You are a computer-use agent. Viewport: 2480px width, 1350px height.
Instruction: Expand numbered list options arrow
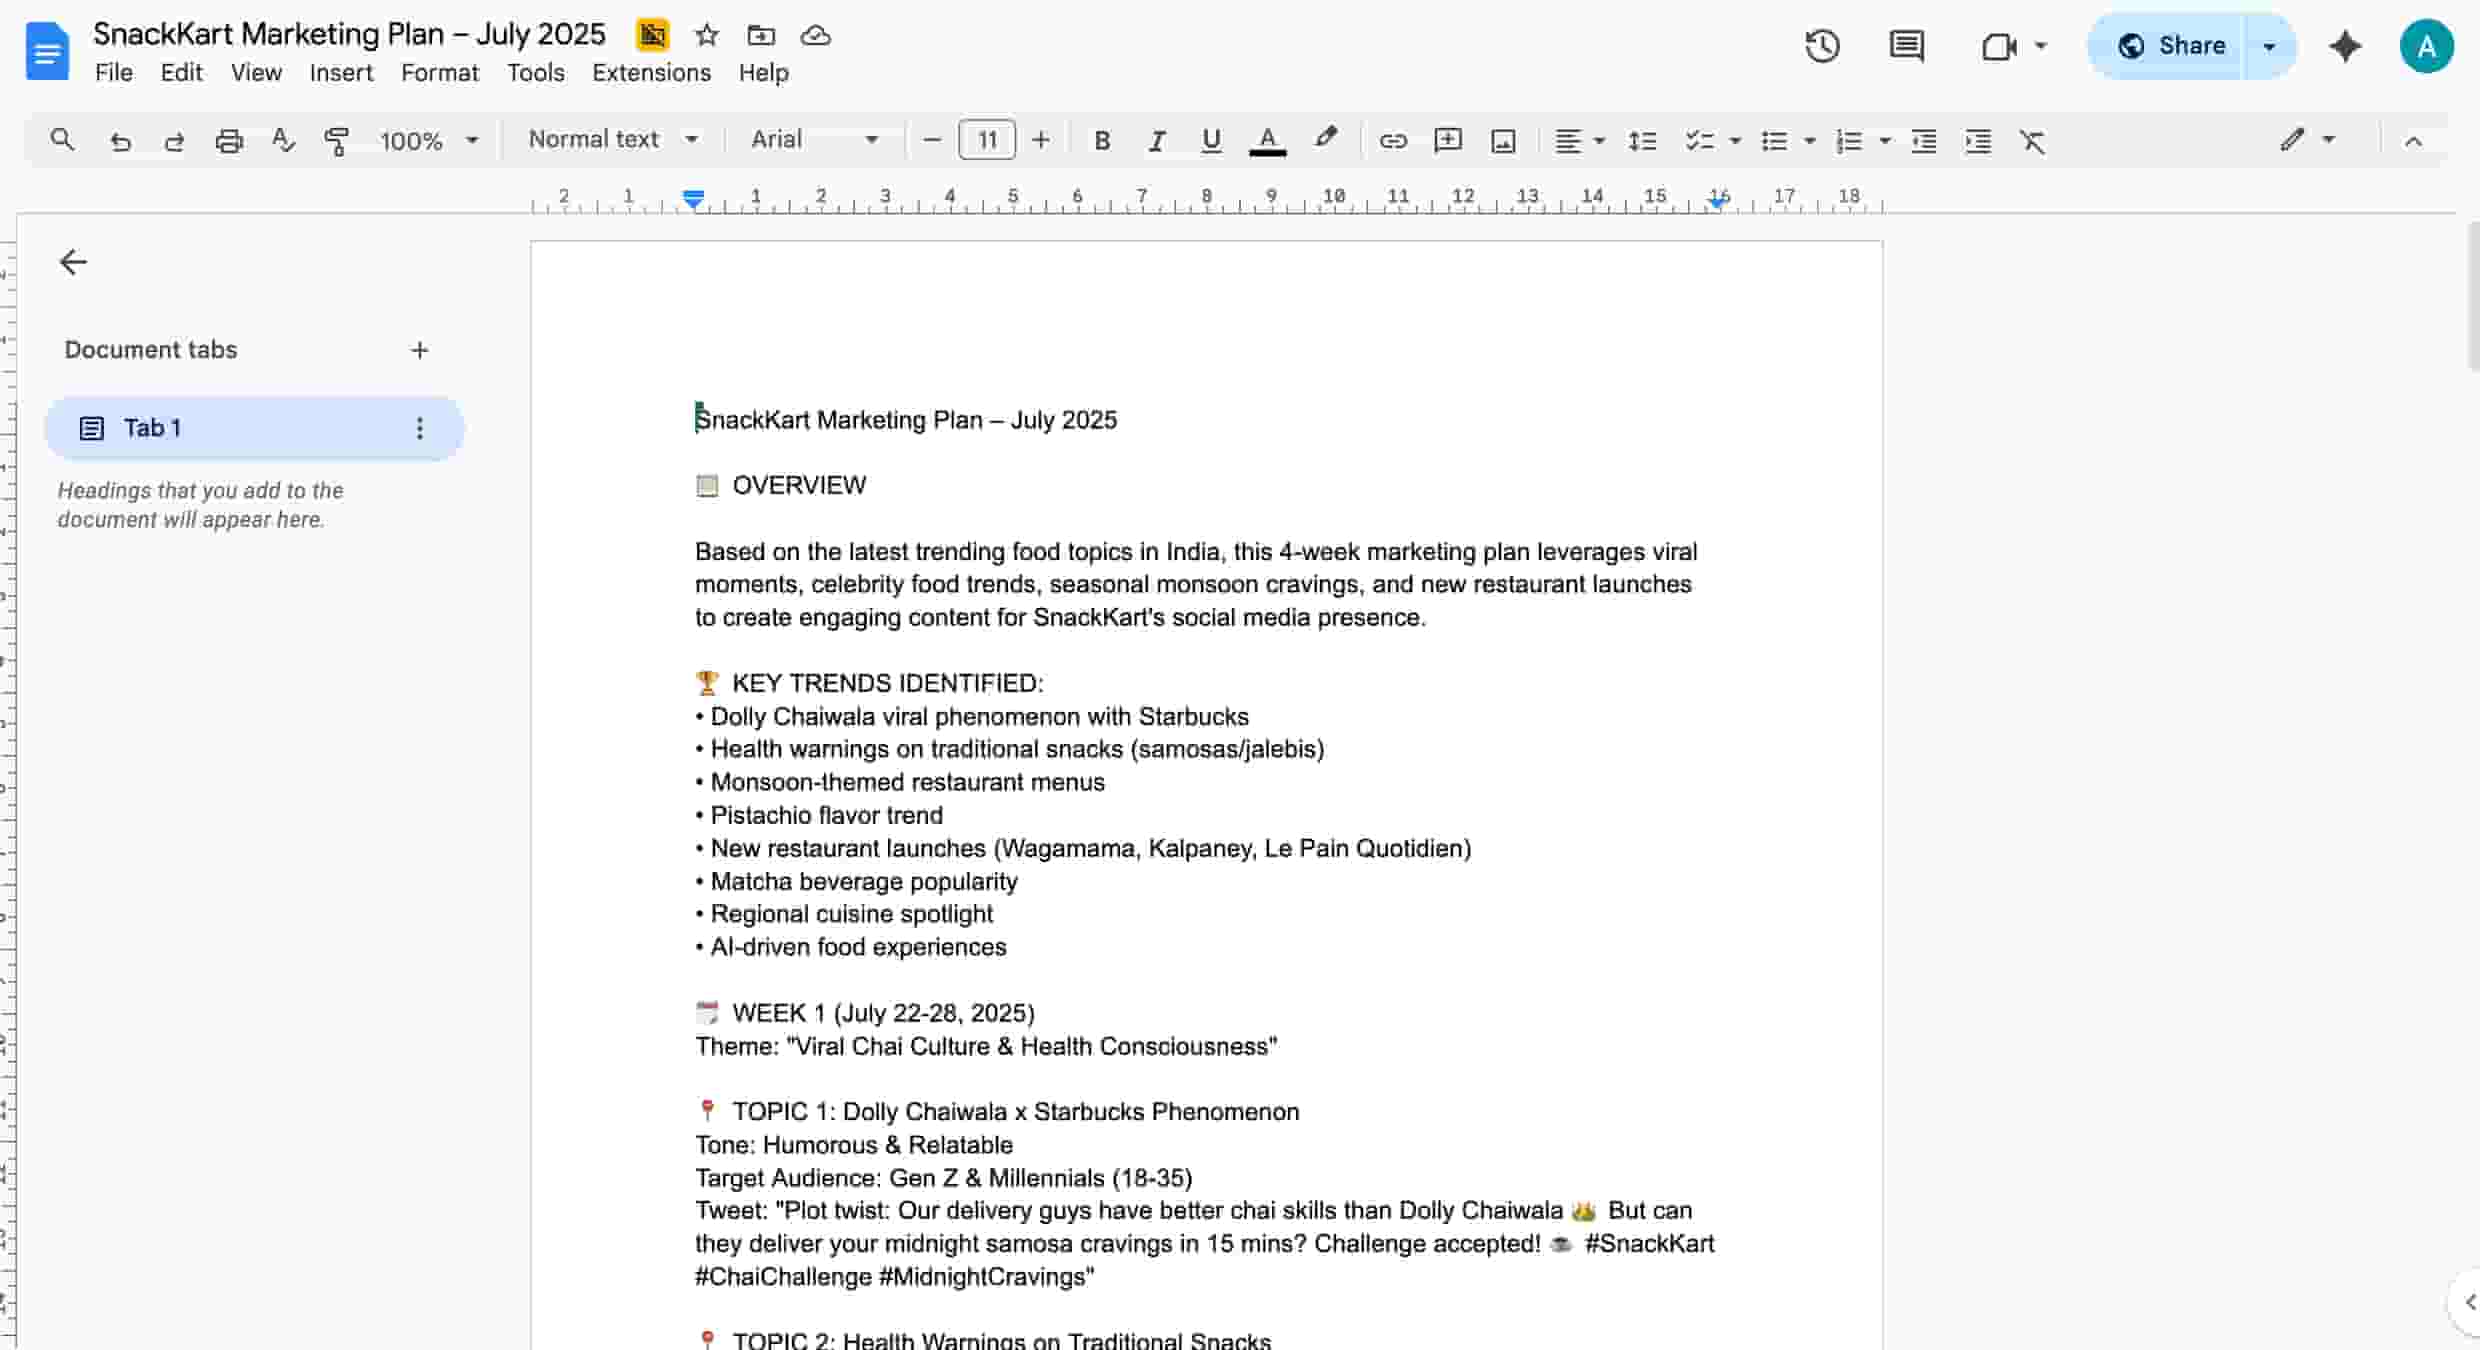pyautogui.click(x=1885, y=141)
